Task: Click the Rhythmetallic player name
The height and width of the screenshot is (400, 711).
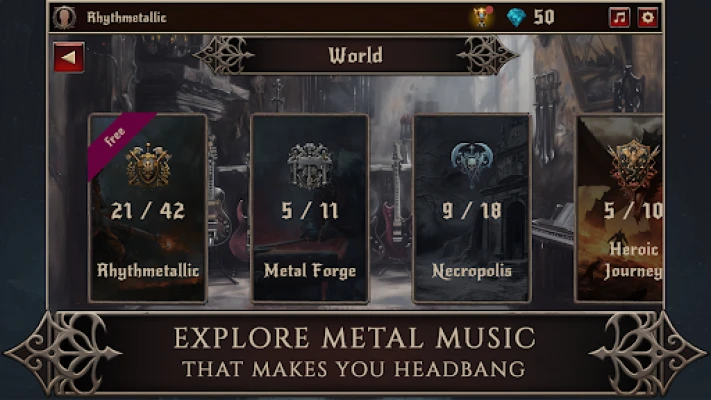Action: 127,18
